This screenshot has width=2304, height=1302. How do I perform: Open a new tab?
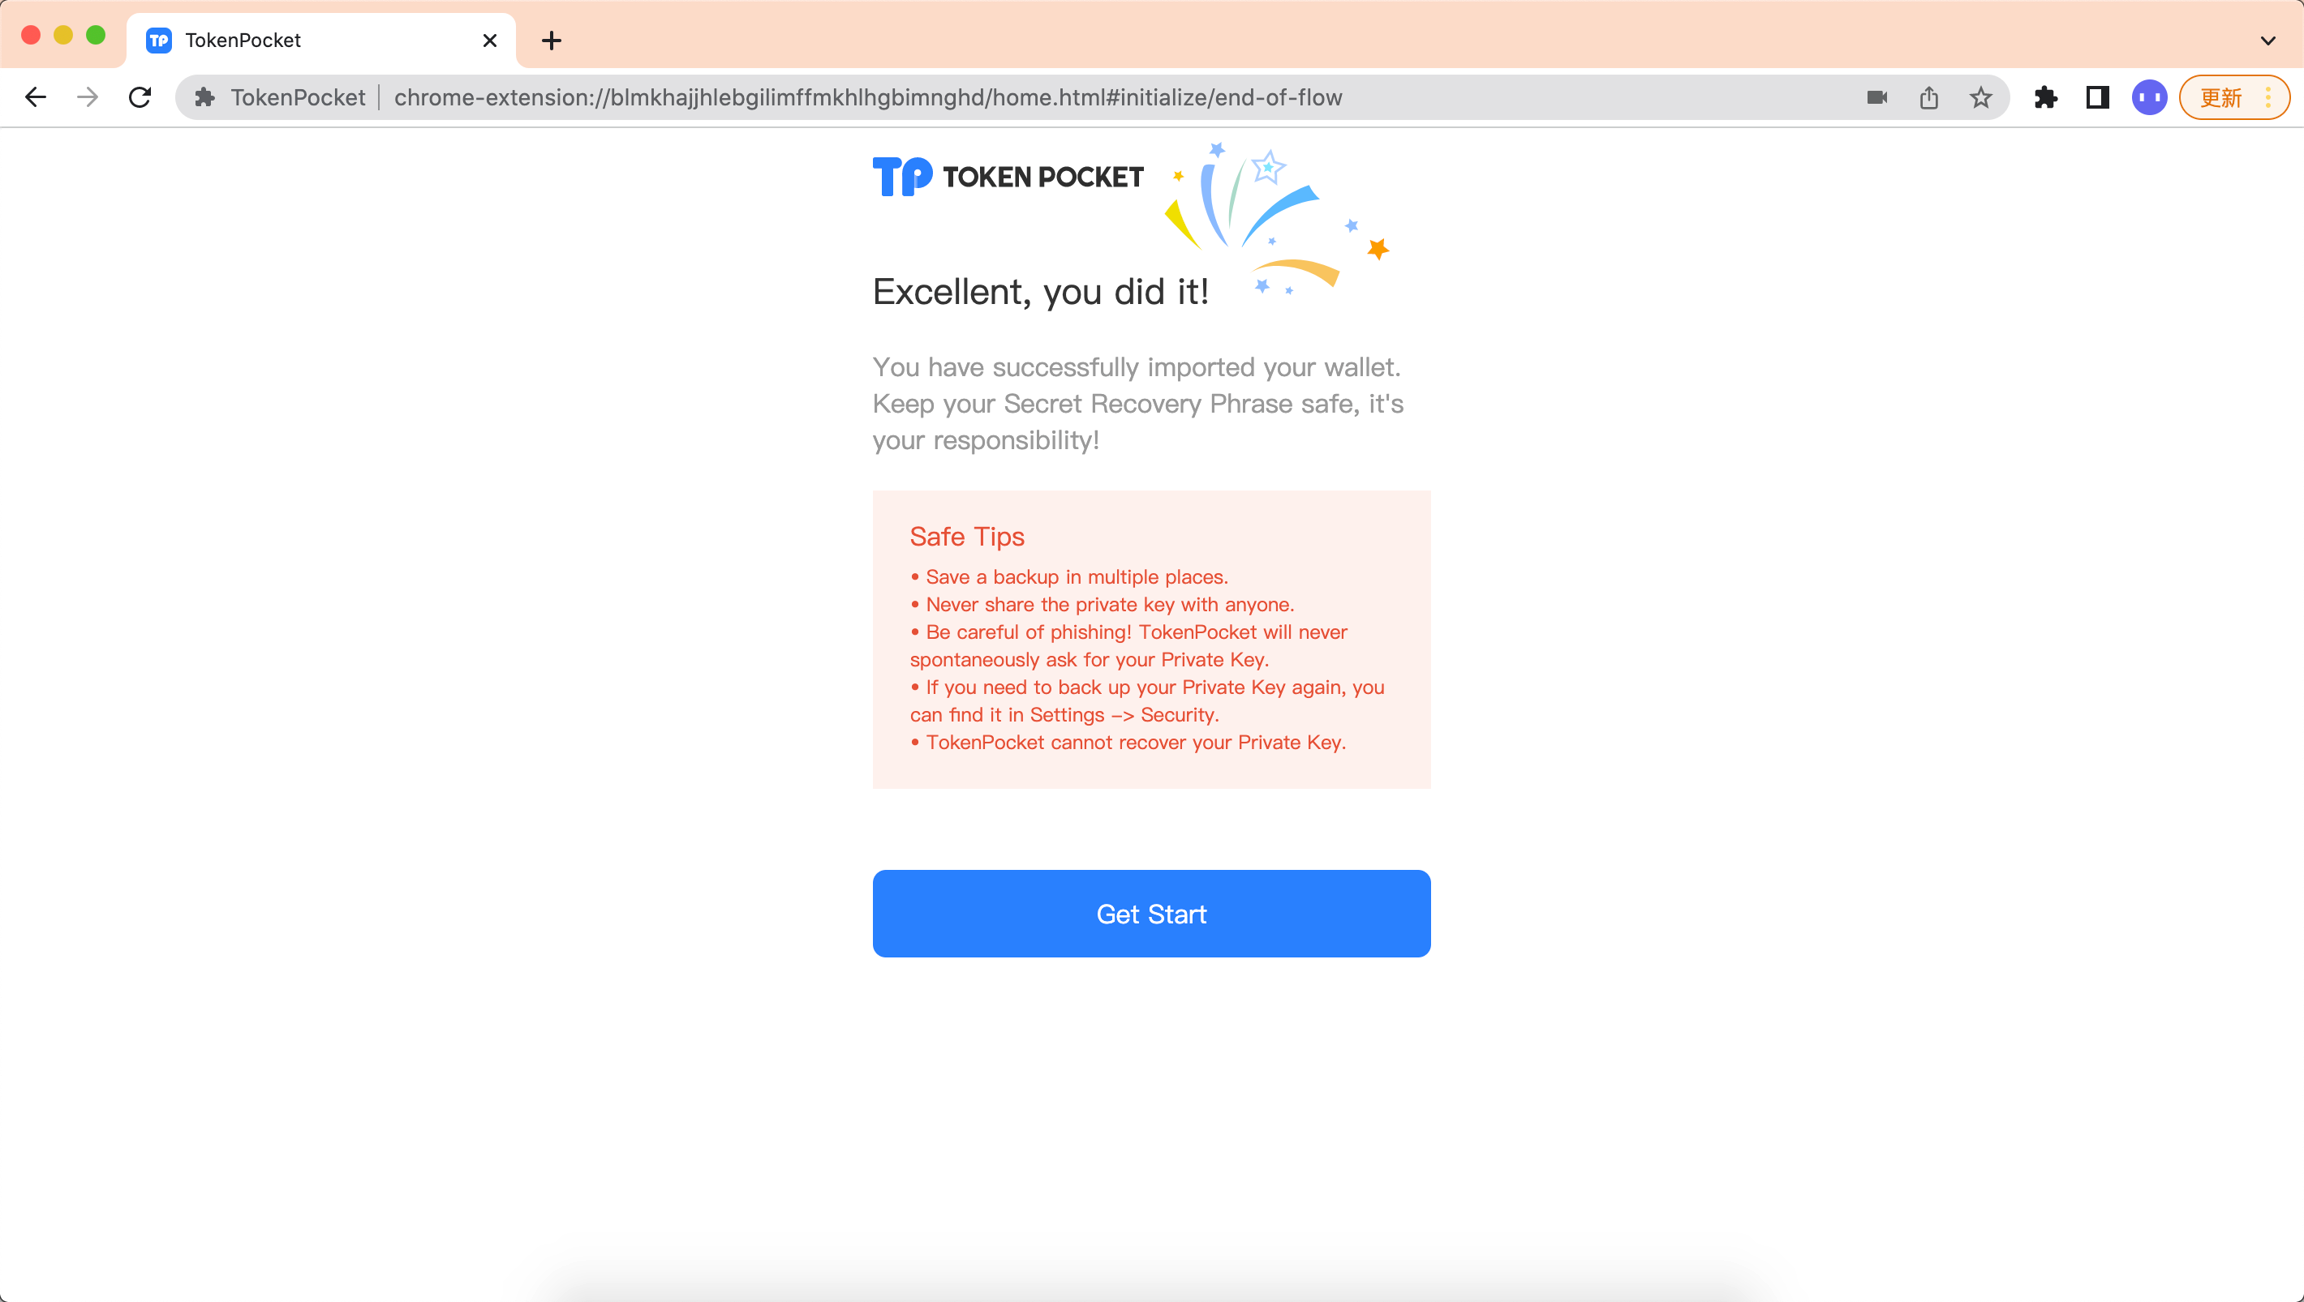point(551,40)
